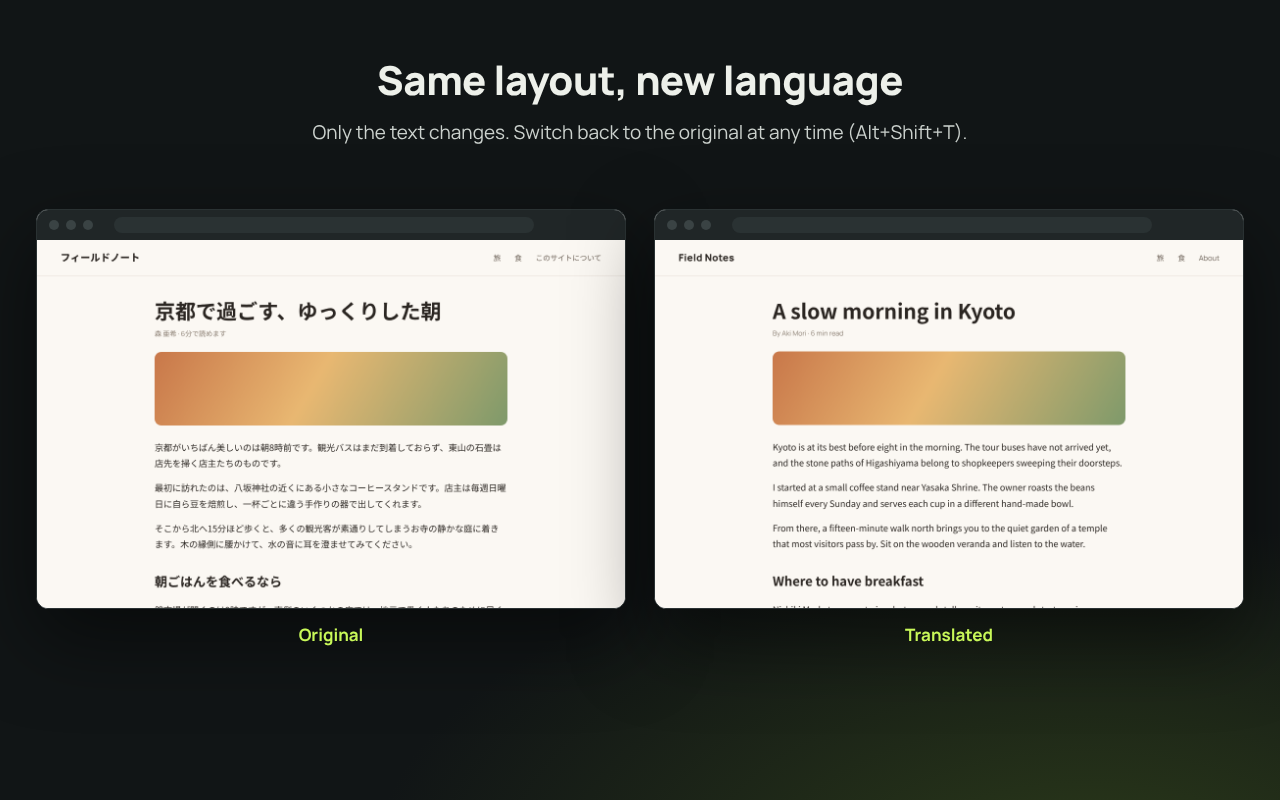The height and width of the screenshot is (800, 1280).
Task: Click the address bar in the Original window
Action: point(323,225)
